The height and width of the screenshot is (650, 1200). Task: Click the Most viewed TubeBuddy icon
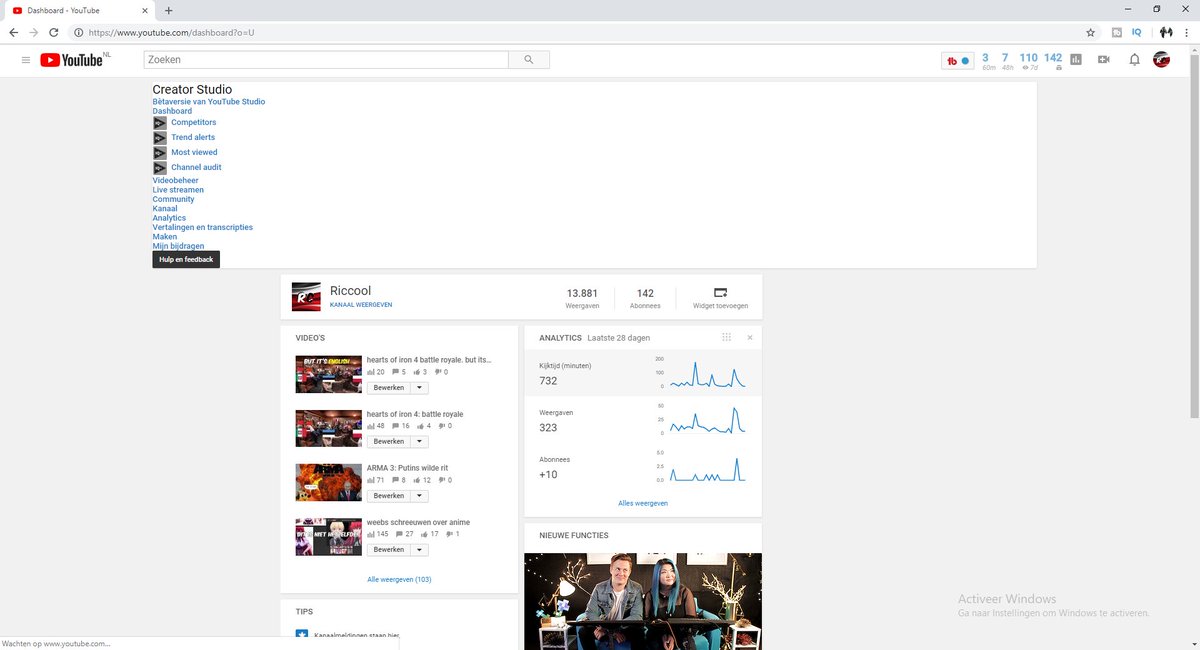coord(160,152)
